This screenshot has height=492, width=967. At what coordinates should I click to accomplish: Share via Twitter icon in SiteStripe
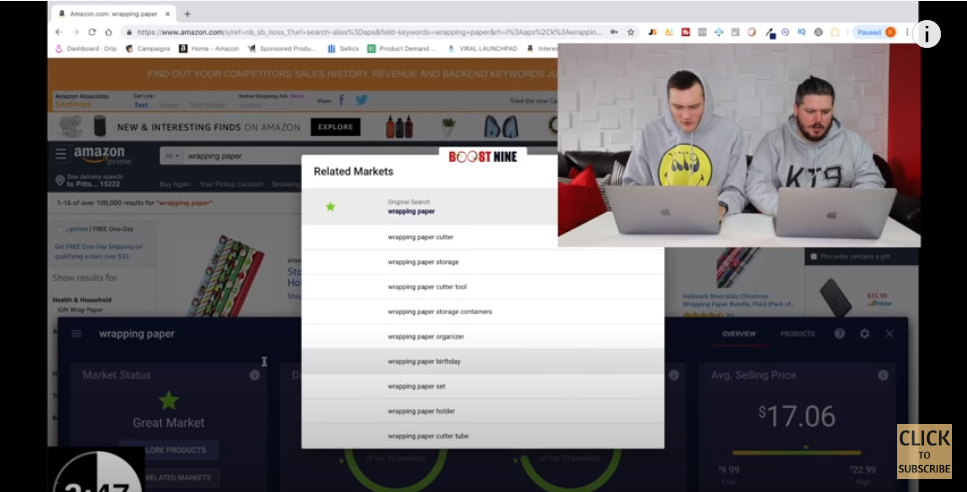coord(361,100)
